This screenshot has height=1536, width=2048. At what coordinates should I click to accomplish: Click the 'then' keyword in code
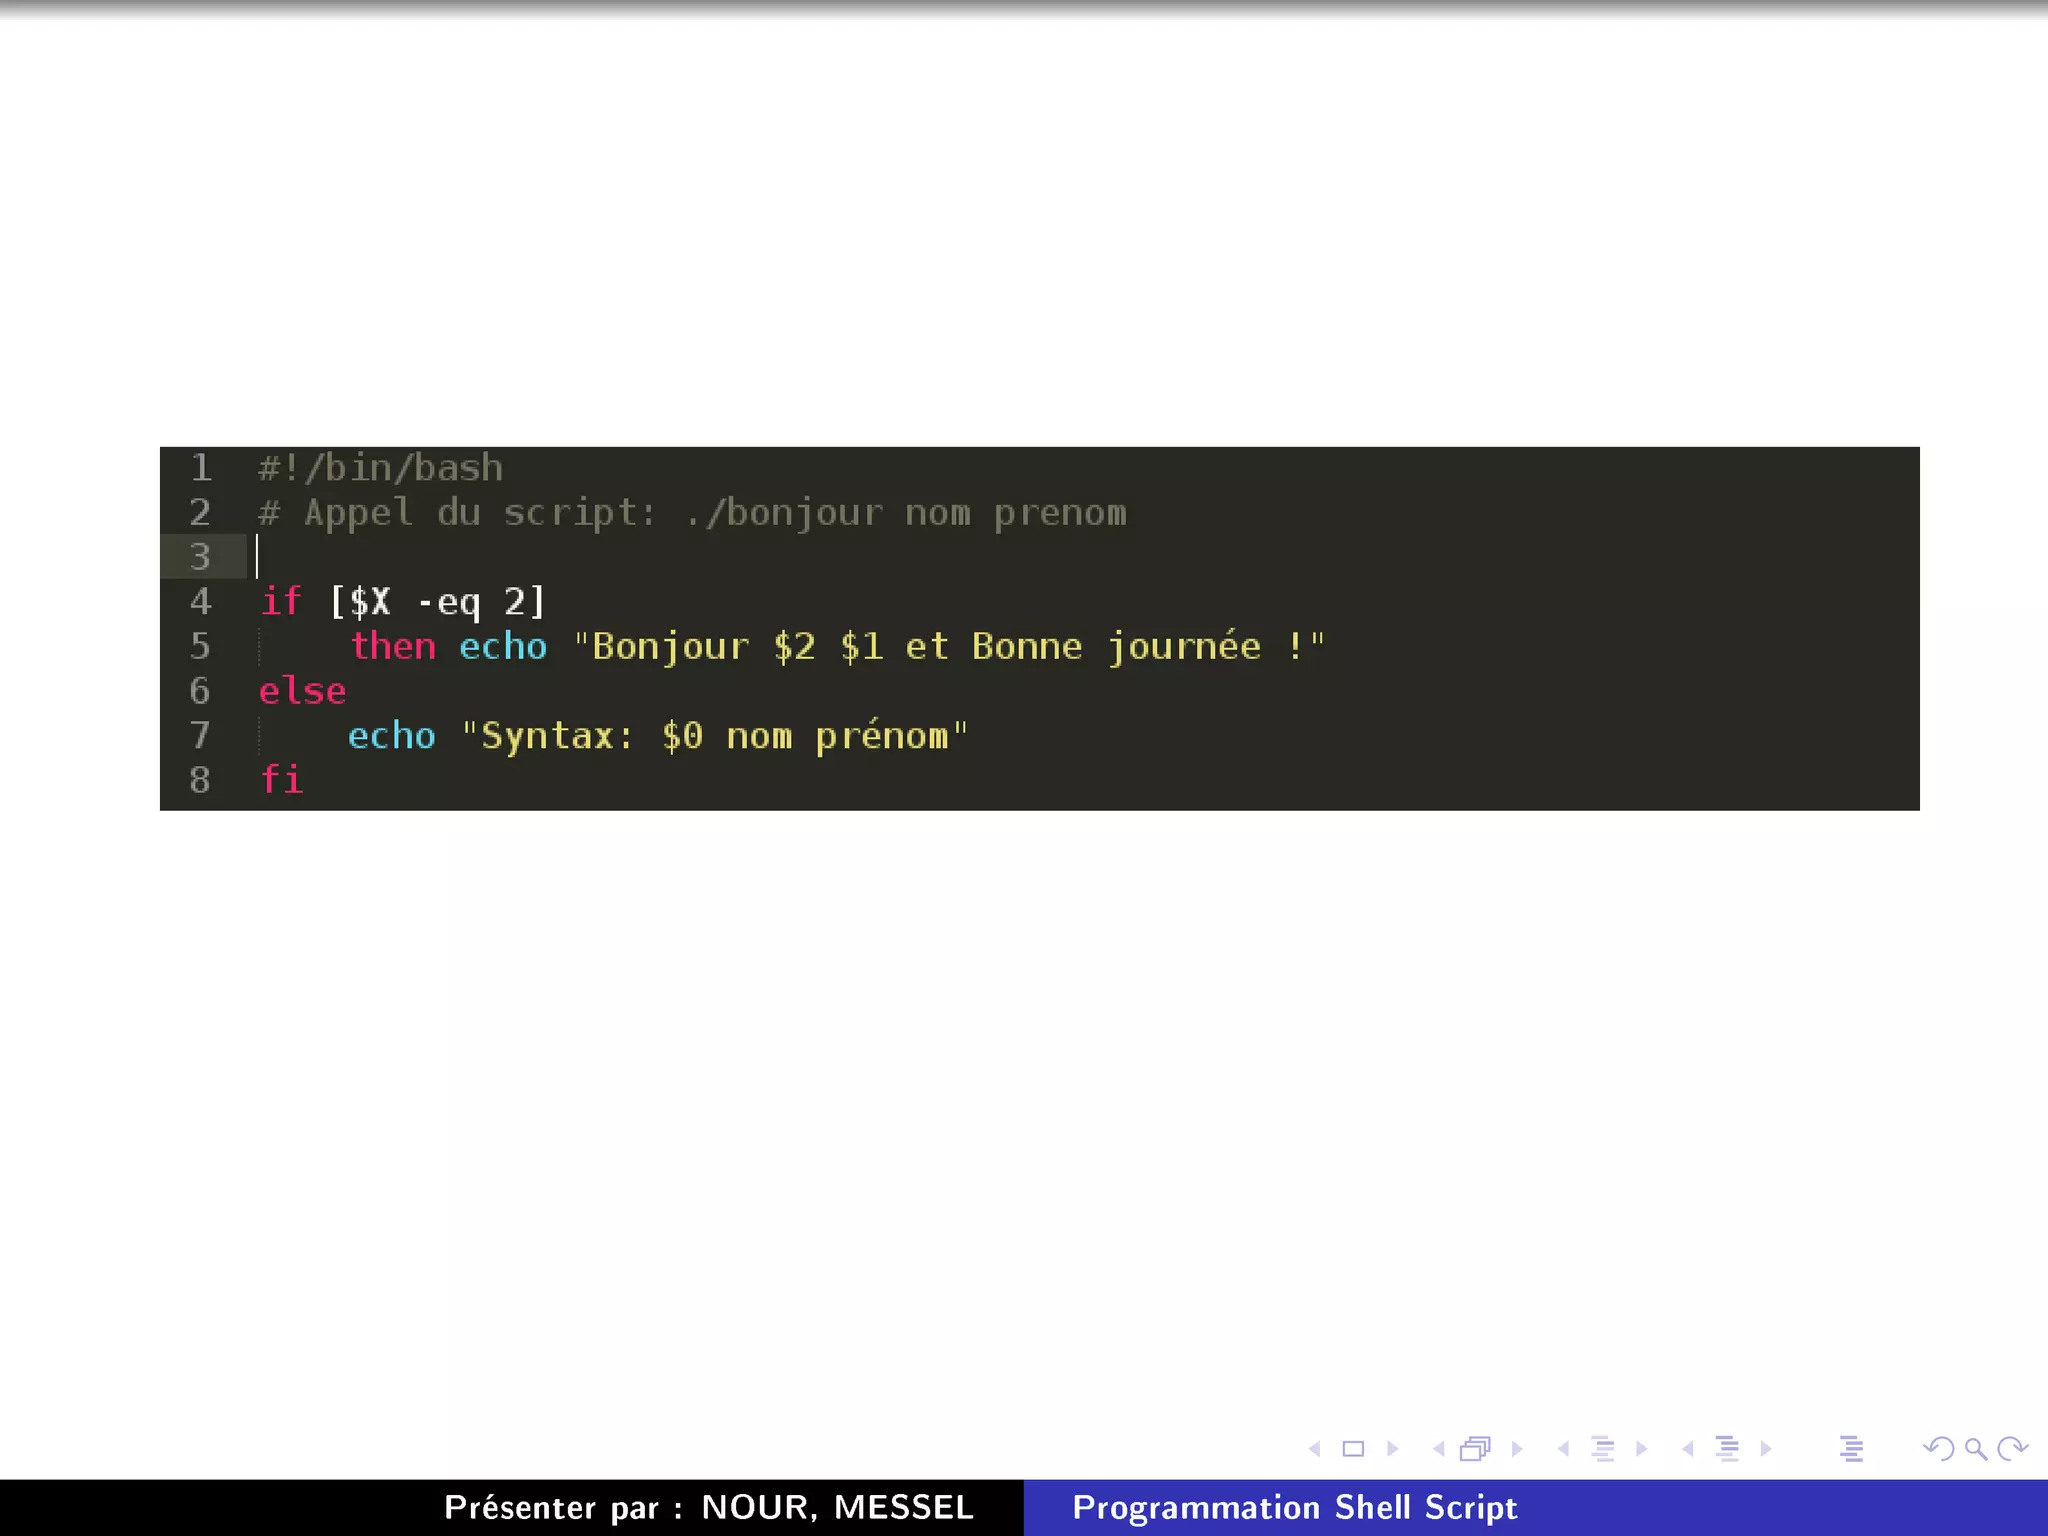pos(393,646)
